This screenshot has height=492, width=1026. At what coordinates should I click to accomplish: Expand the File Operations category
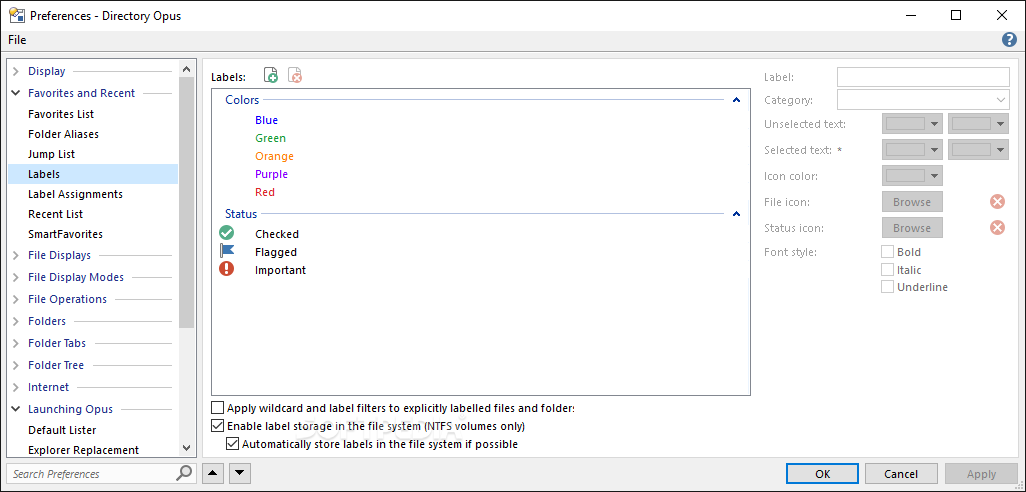[x=16, y=299]
